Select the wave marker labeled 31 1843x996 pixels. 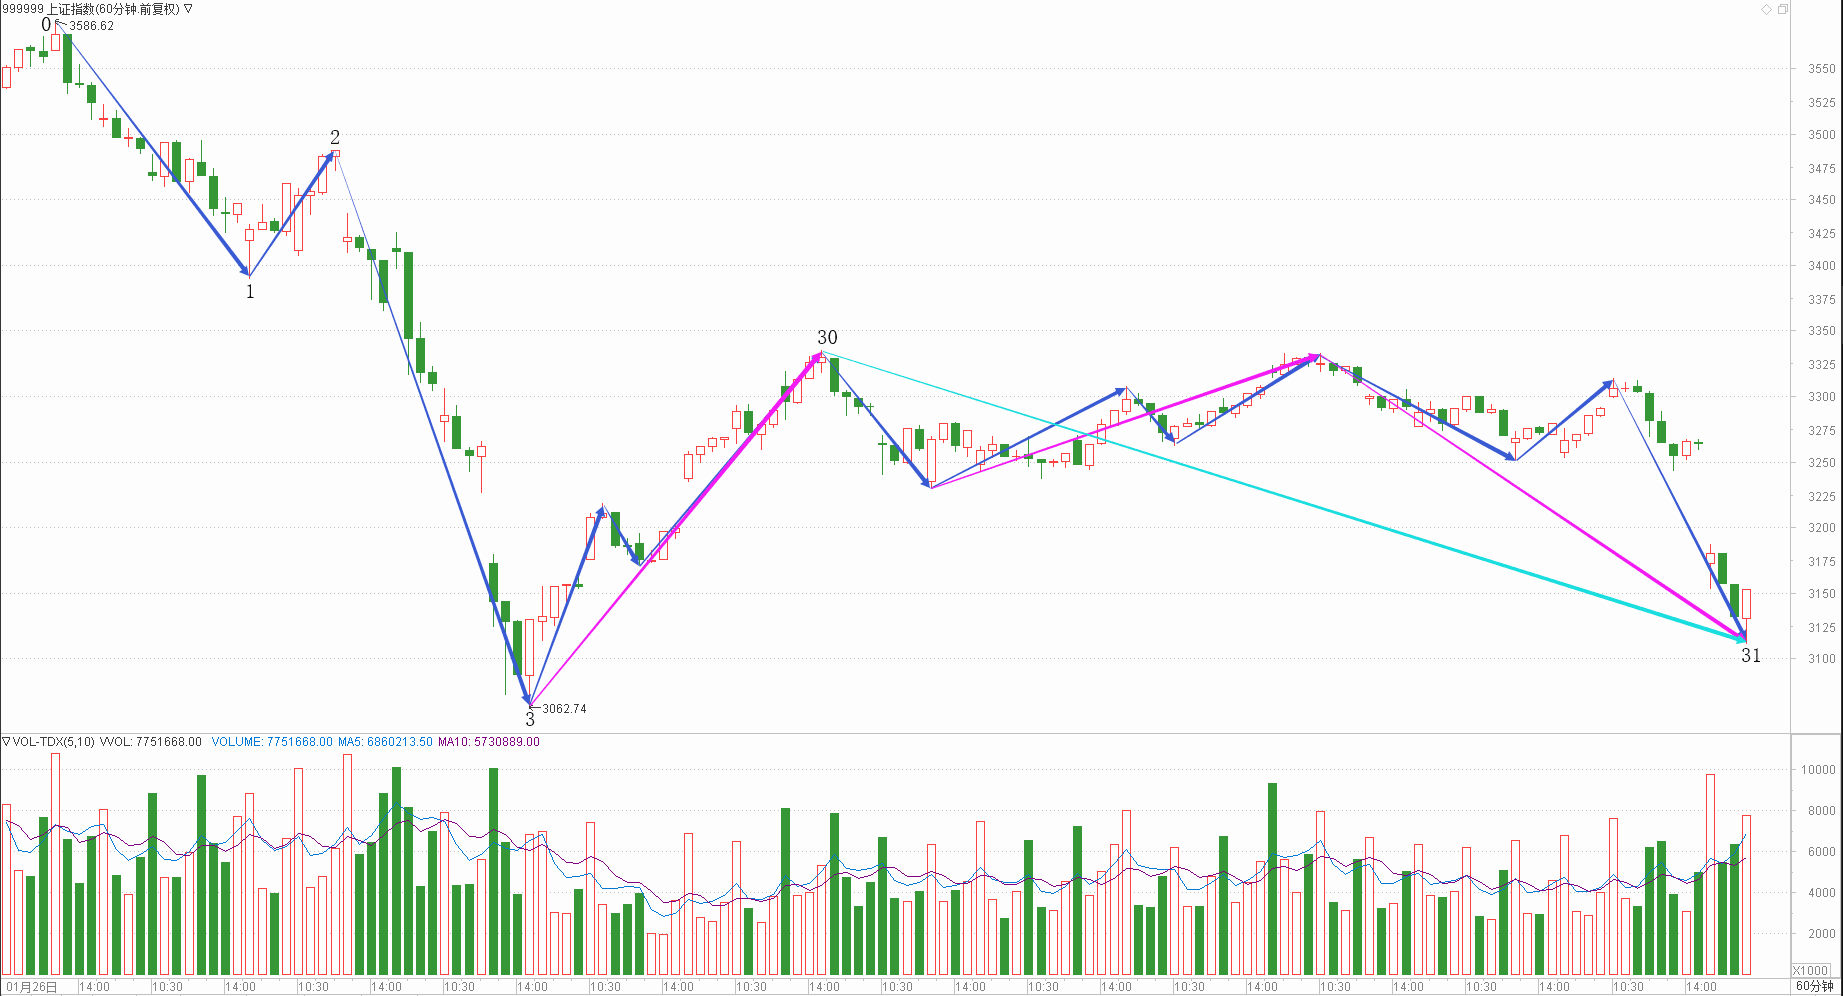tap(1751, 656)
